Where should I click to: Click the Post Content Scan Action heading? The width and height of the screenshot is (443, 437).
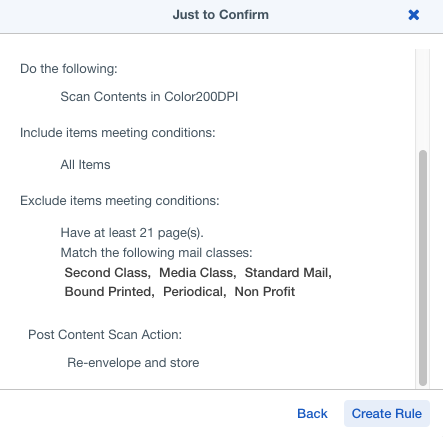coord(105,335)
